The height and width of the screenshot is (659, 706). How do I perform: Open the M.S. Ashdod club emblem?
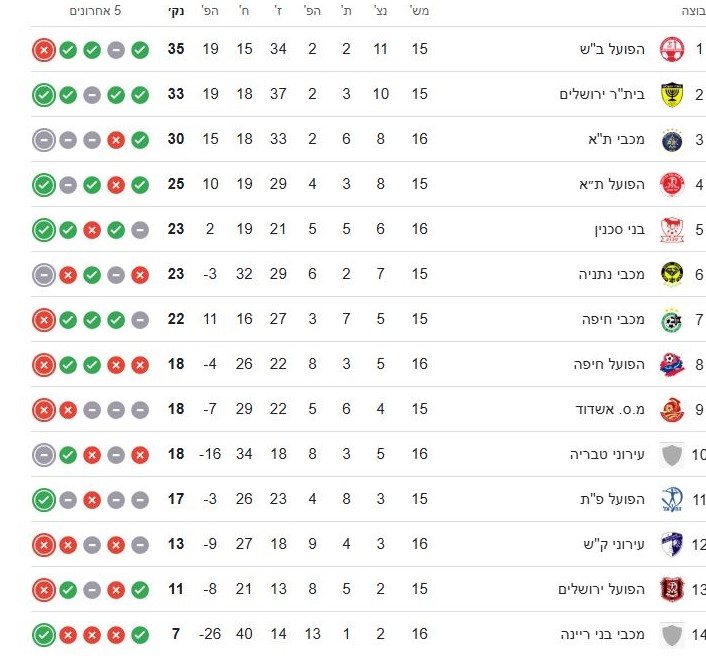pos(669,409)
